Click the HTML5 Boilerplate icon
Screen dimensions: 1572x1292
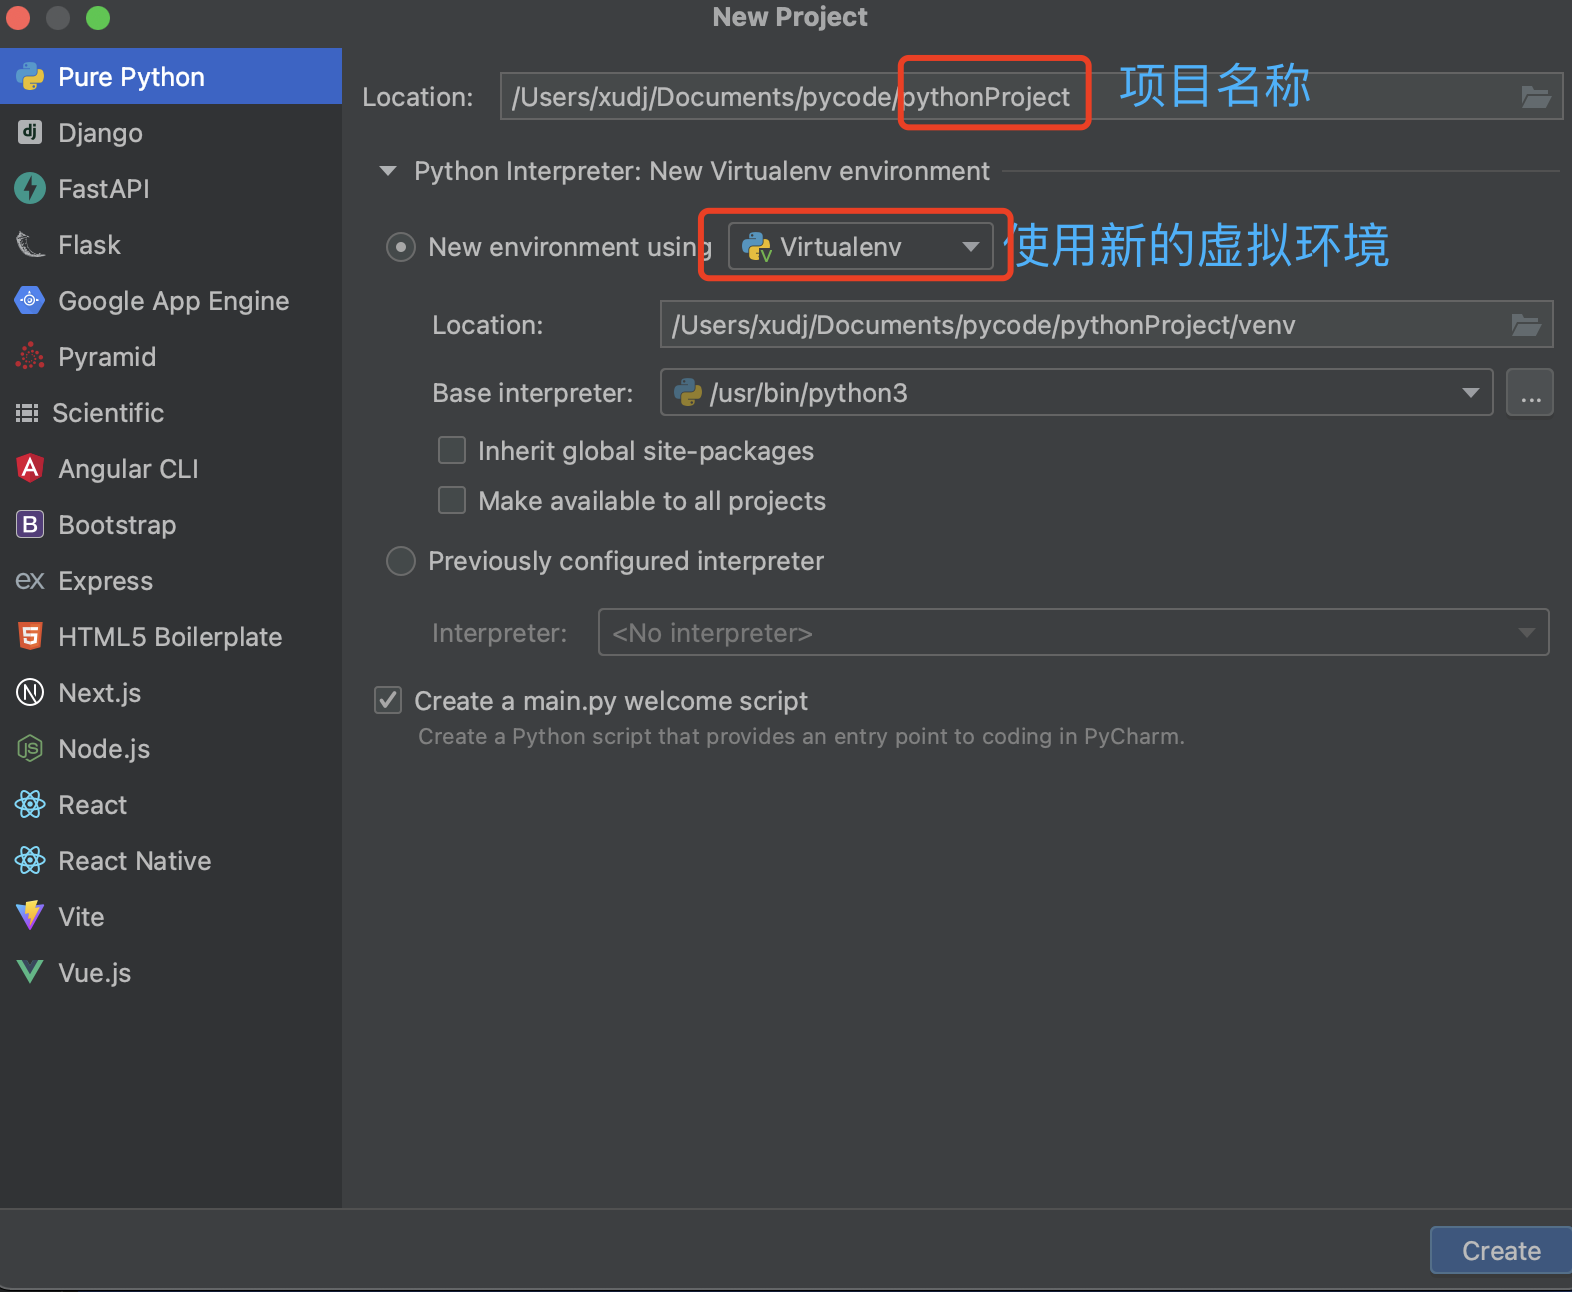[x=30, y=636]
